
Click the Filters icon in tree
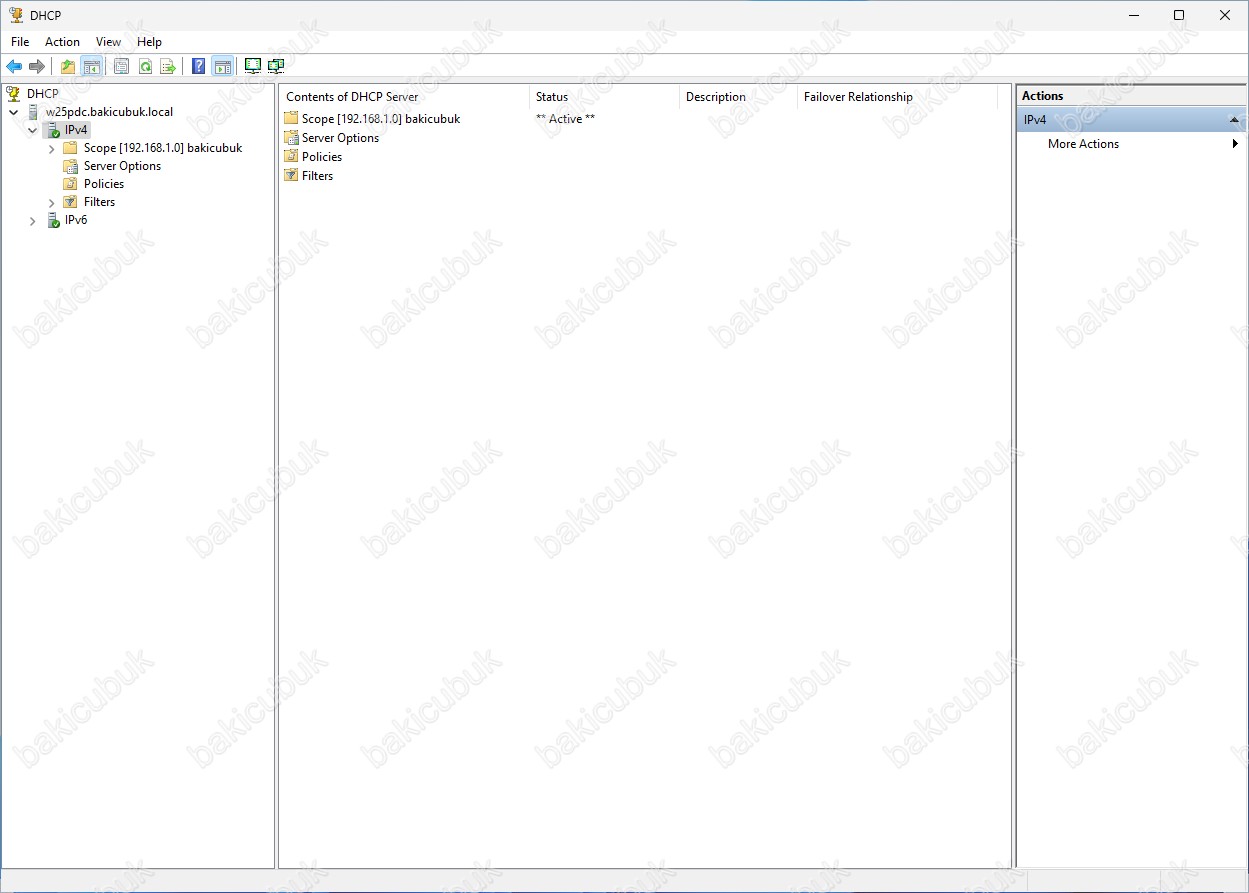pos(70,202)
